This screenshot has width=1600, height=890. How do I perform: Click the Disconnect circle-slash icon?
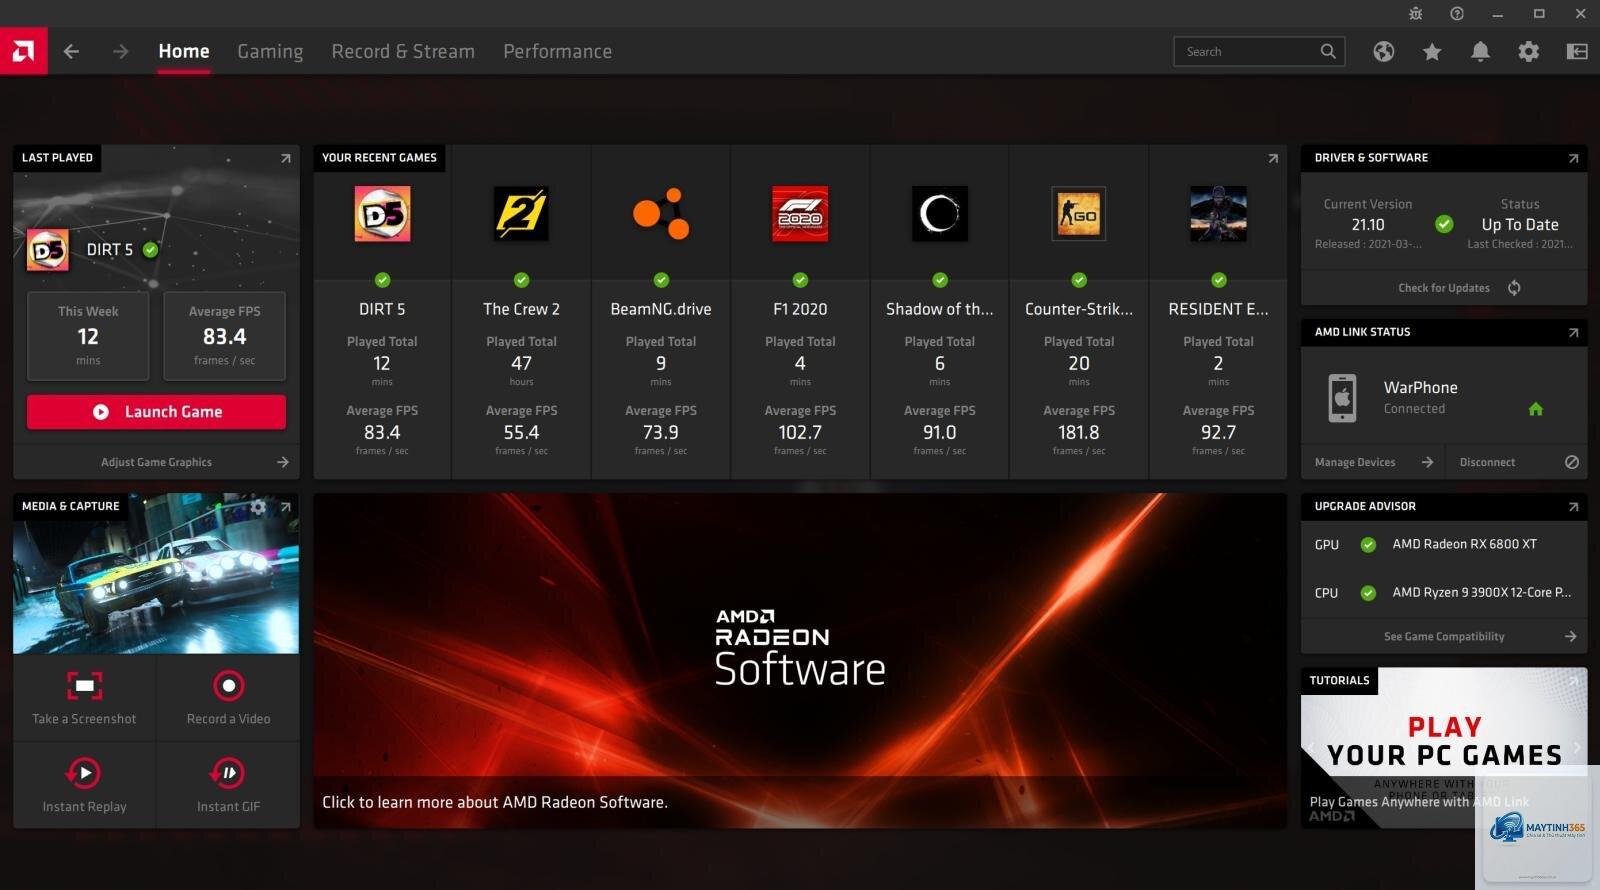pos(1572,462)
